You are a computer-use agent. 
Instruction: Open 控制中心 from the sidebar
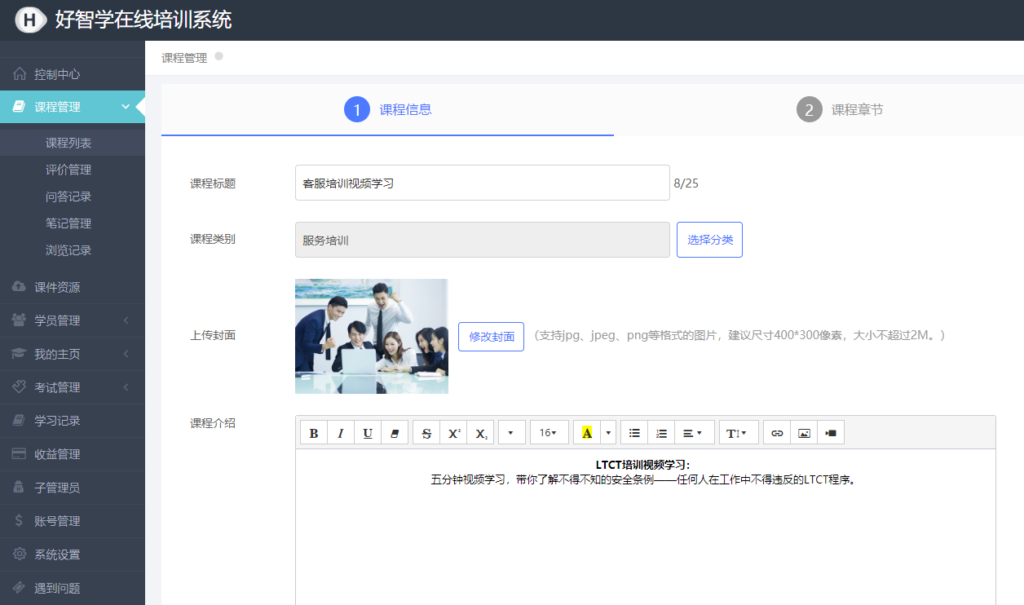pyautogui.click(x=72, y=74)
